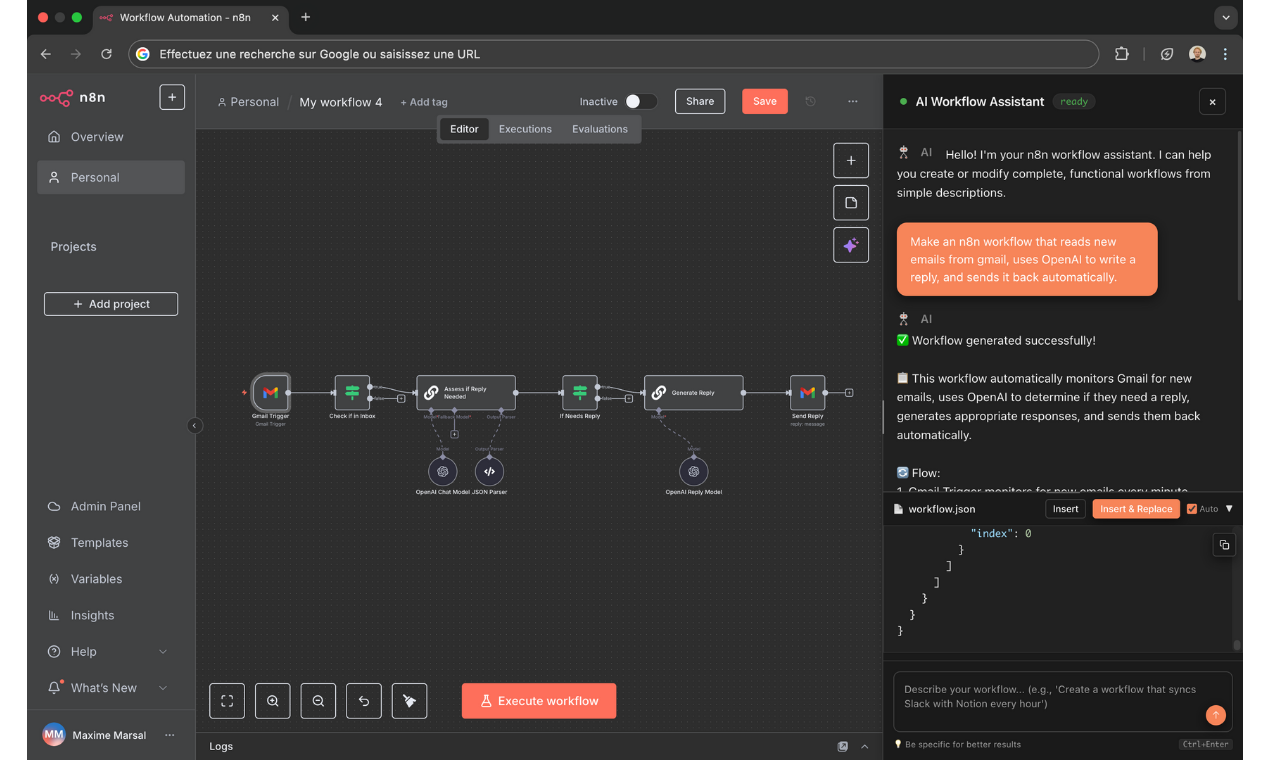This screenshot has width=1270, height=760.
Task: Expand the What's New menu
Action: (x=163, y=688)
